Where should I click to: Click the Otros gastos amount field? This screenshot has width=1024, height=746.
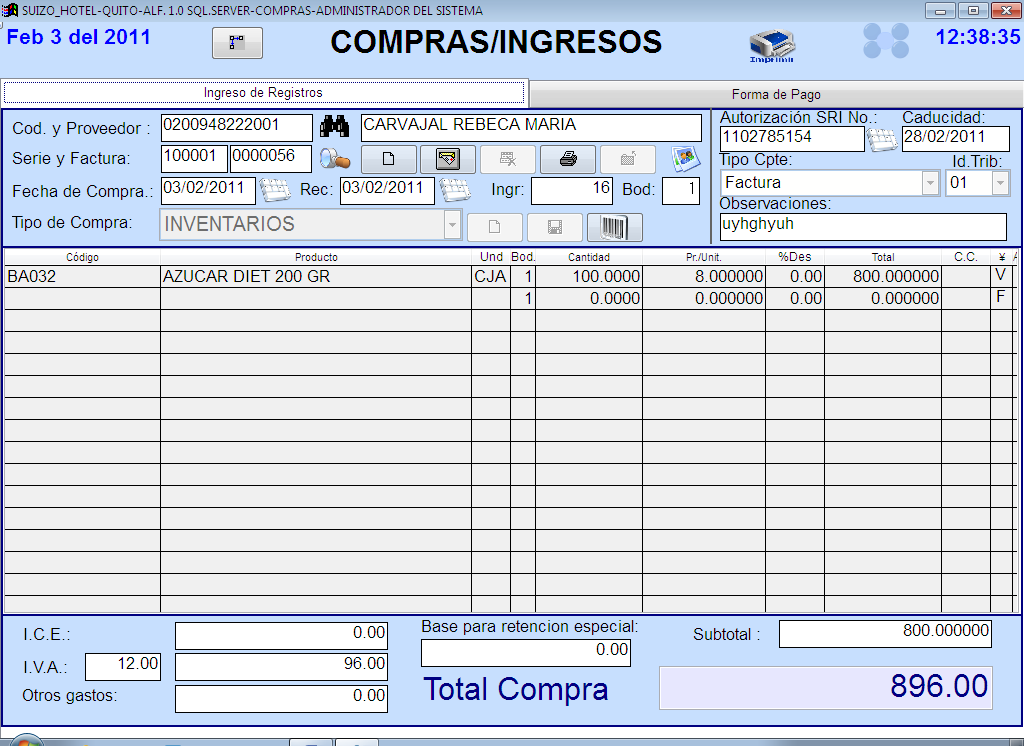[281, 696]
